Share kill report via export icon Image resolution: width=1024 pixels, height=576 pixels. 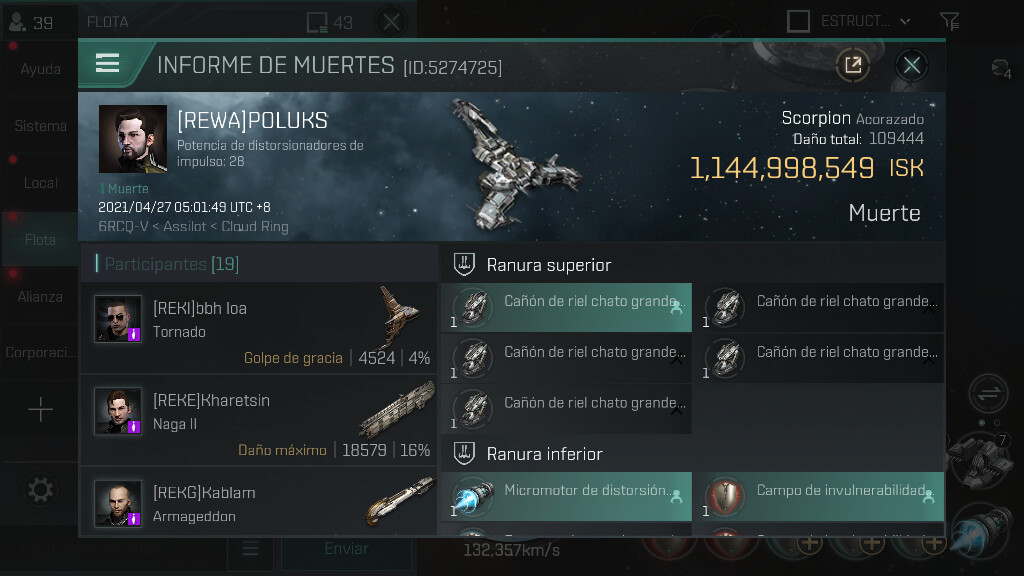coord(853,65)
